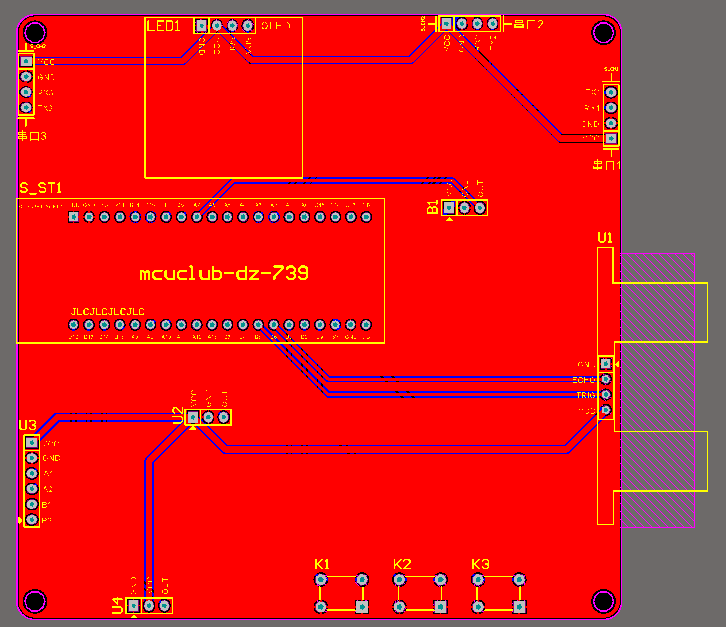Select the K2 button designator

[402, 564]
